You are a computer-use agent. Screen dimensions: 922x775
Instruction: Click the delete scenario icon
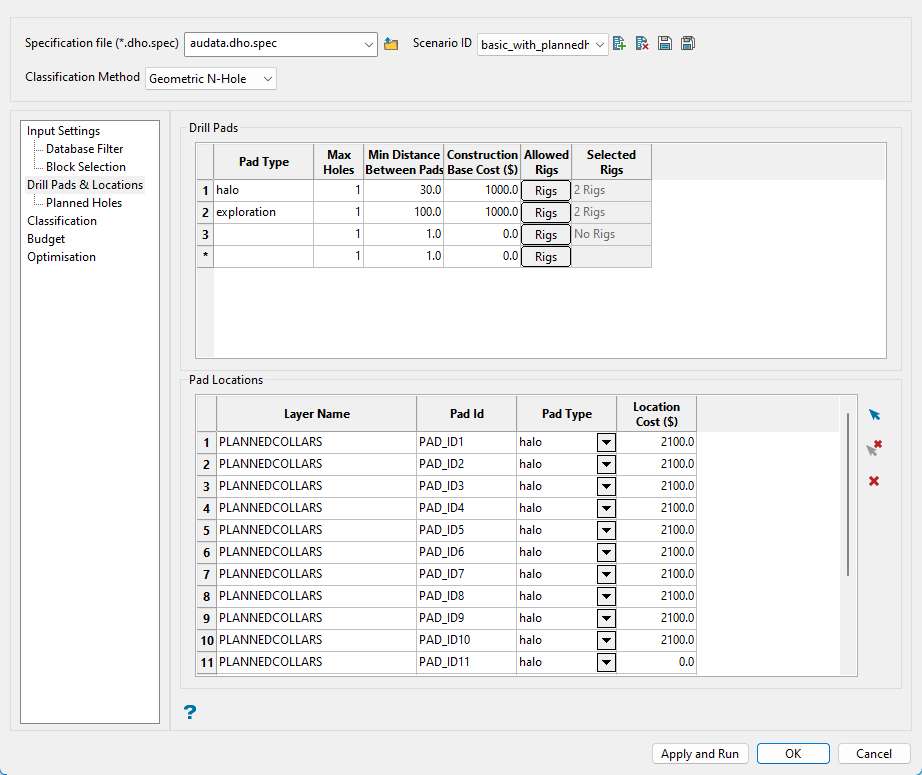(642, 44)
